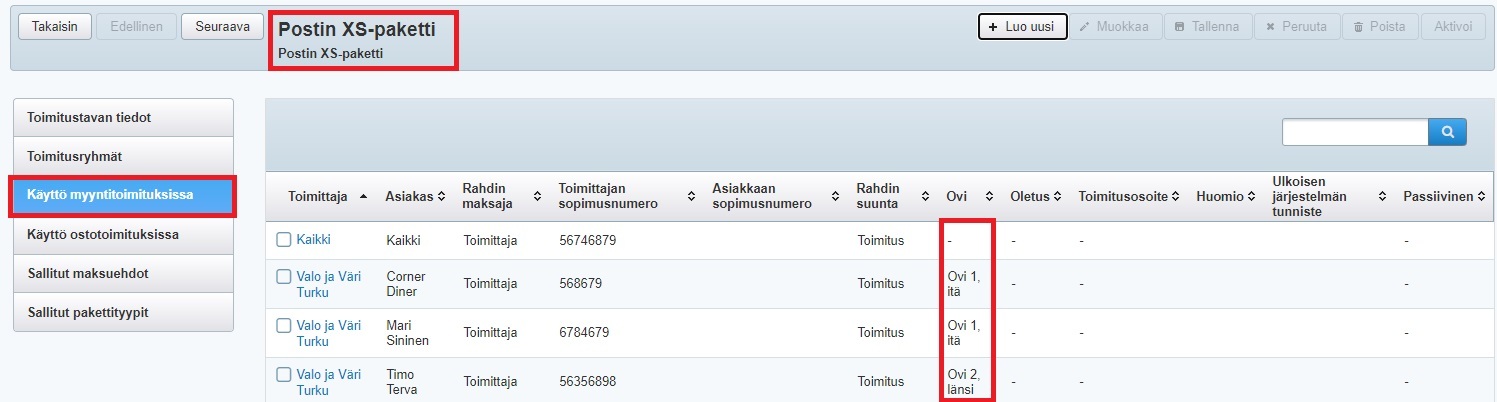The width and height of the screenshot is (1497, 402).
Task: Click the Passiivinen column sort arrows
Action: (x=1481, y=197)
